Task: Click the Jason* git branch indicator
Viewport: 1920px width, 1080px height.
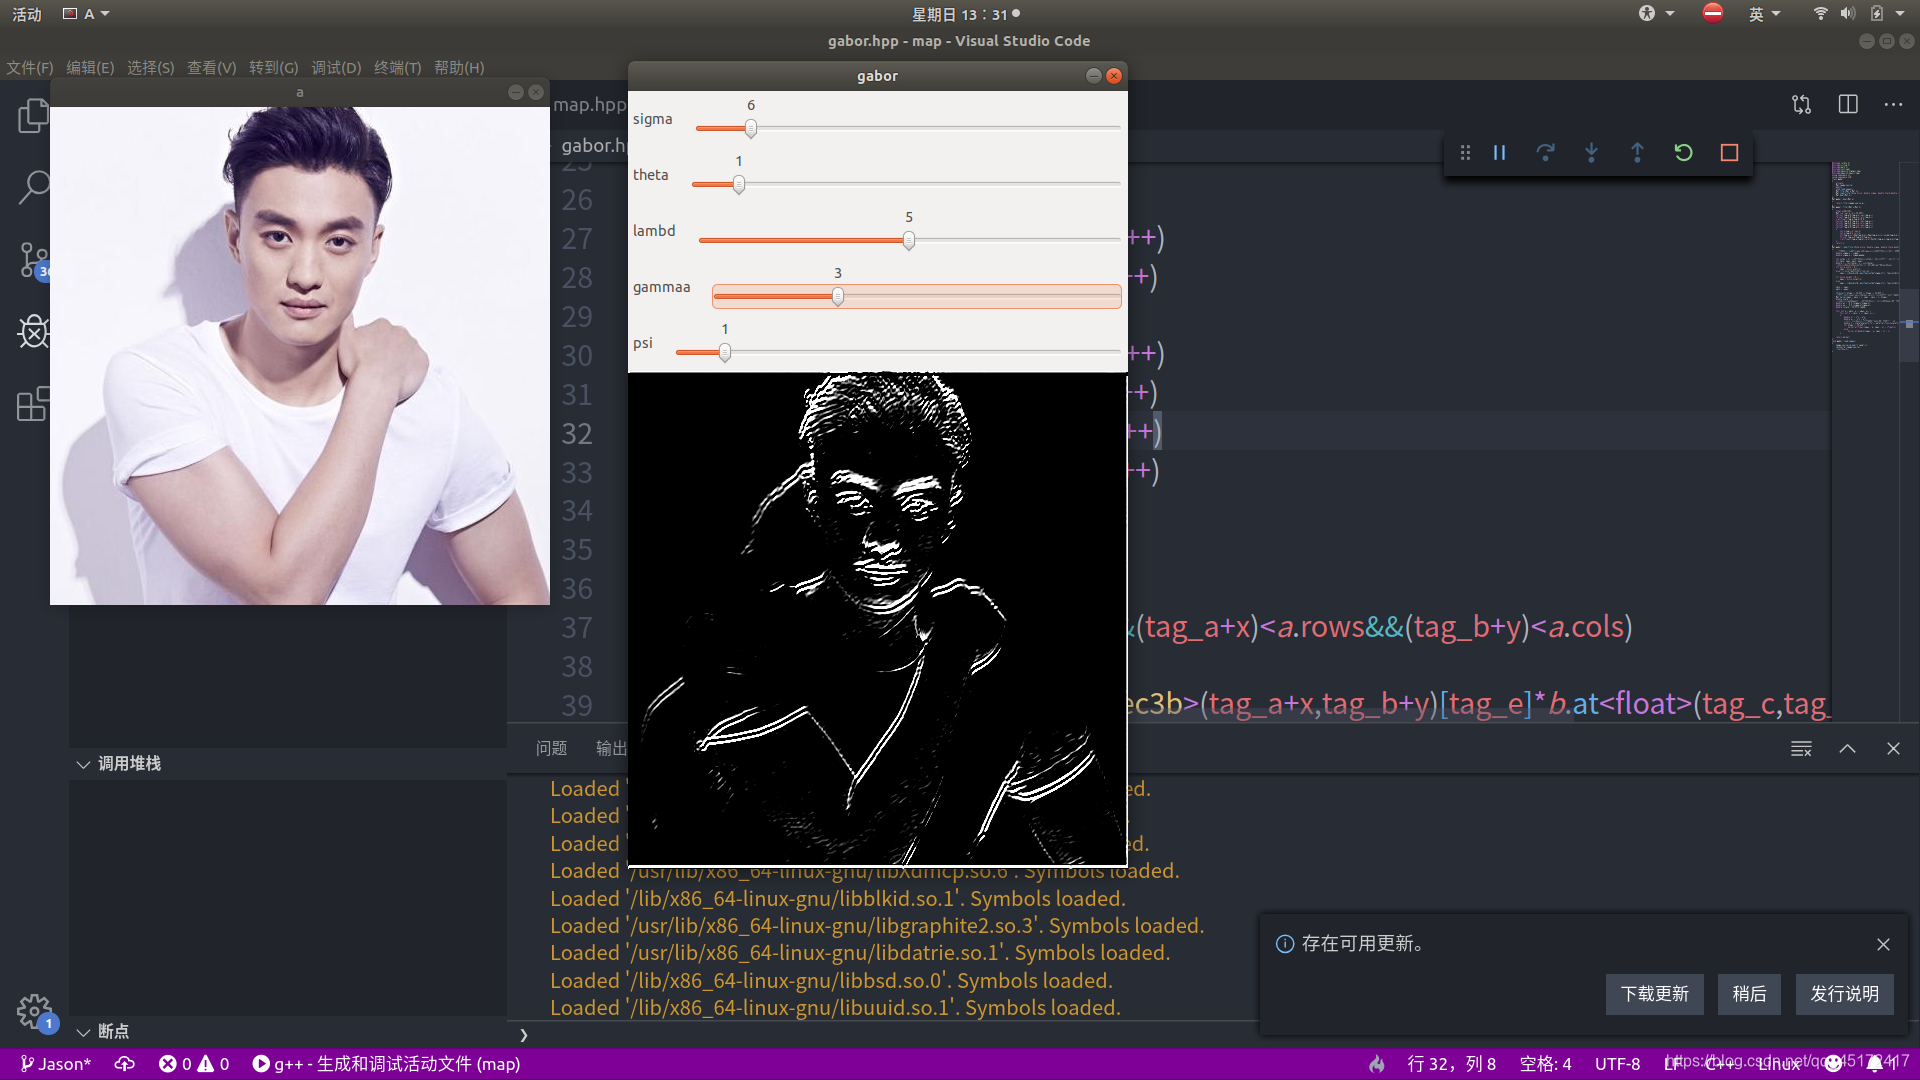Action: point(56,1064)
